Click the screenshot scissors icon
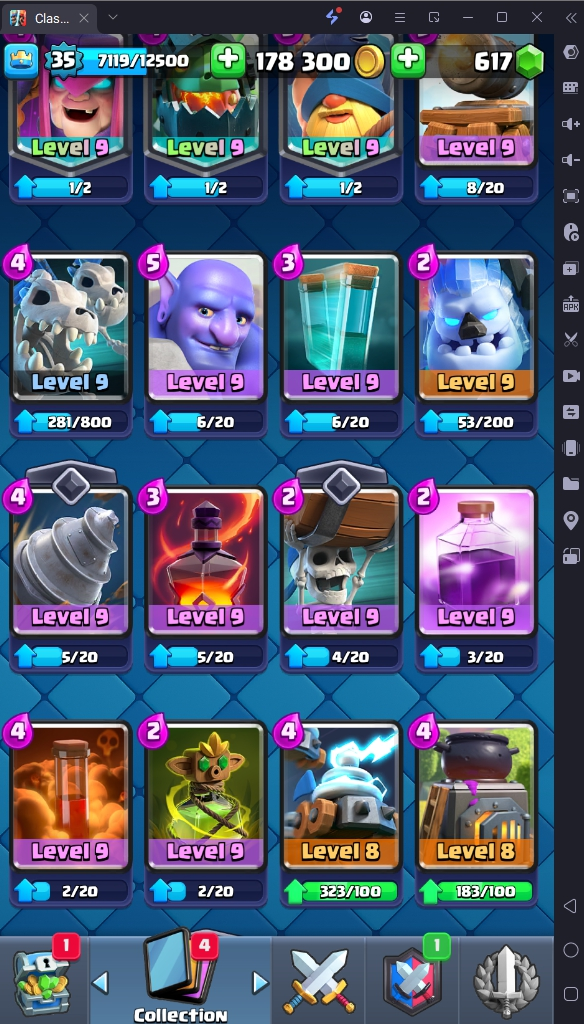The image size is (584, 1024). [x=570, y=340]
